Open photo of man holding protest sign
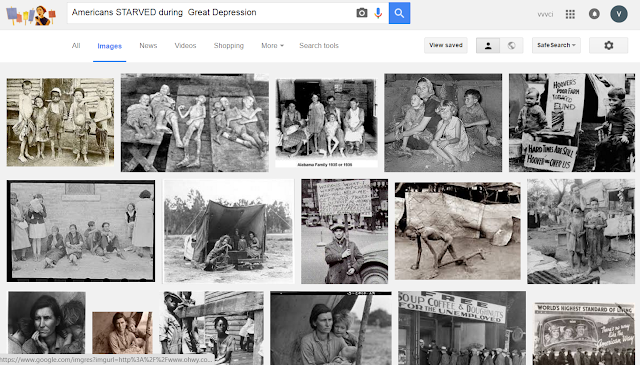 click(x=344, y=231)
